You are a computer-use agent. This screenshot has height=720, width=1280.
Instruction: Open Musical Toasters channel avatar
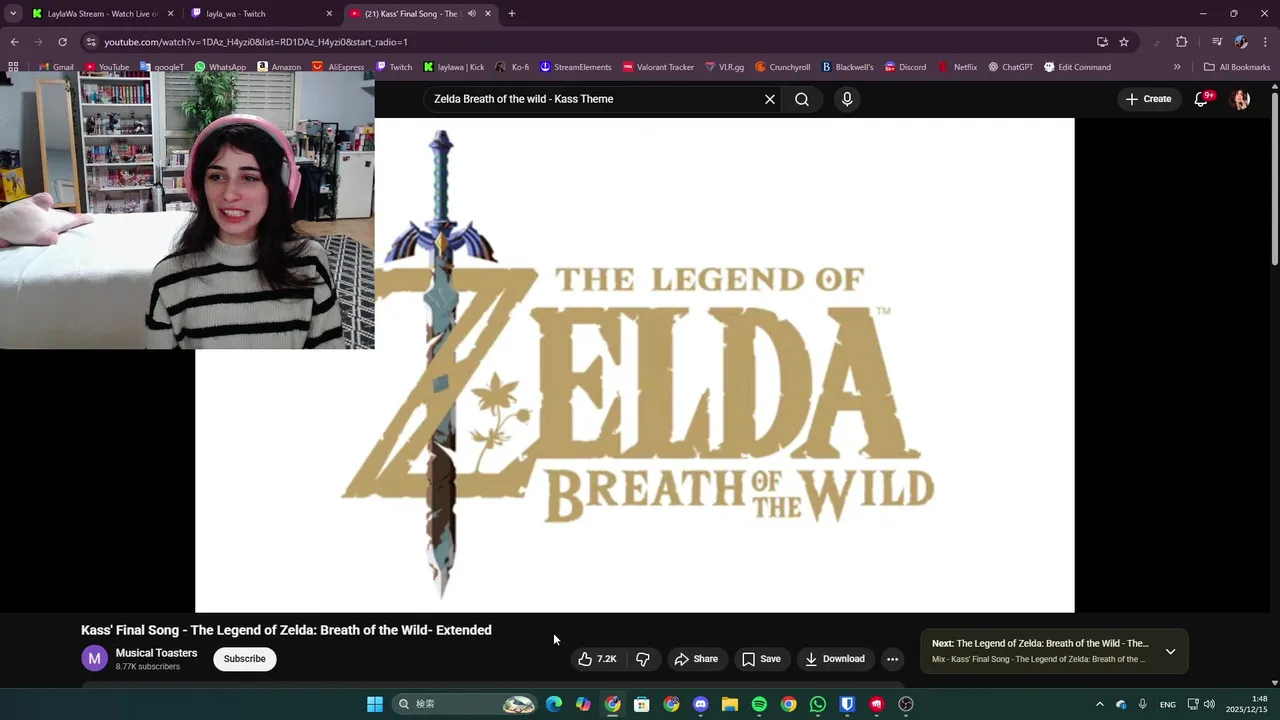click(x=94, y=659)
